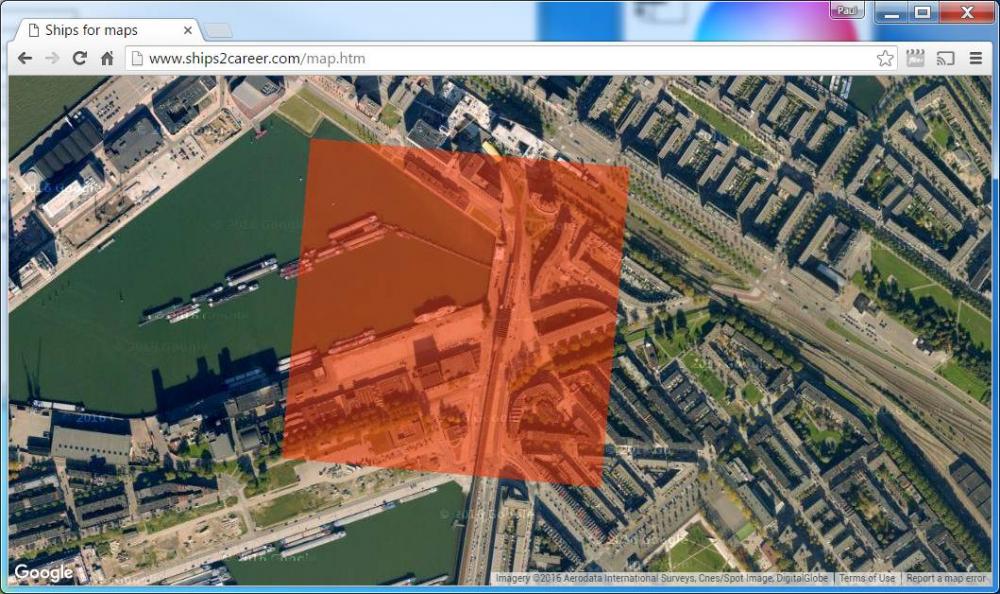Click the Imagery ©2016 attribution text
Image resolution: width=1000 pixels, height=594 pixels.
(661, 578)
